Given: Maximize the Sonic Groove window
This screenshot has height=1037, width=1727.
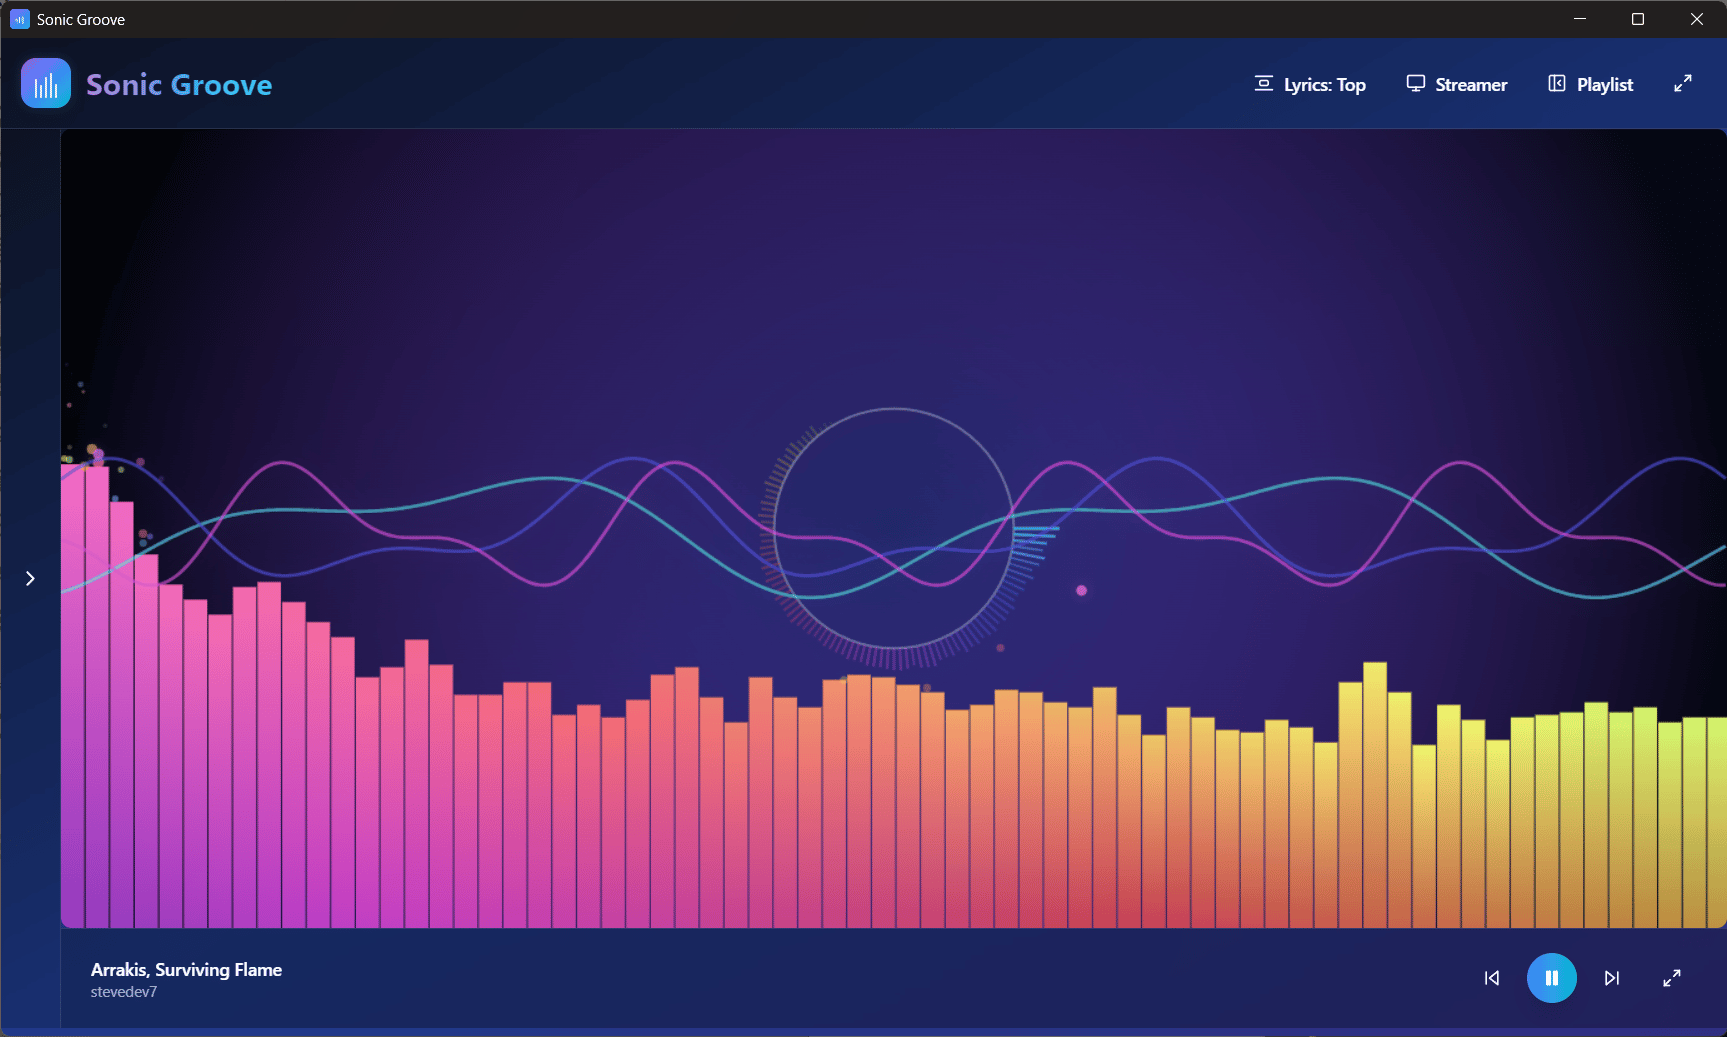Looking at the screenshot, I should 1638,19.
